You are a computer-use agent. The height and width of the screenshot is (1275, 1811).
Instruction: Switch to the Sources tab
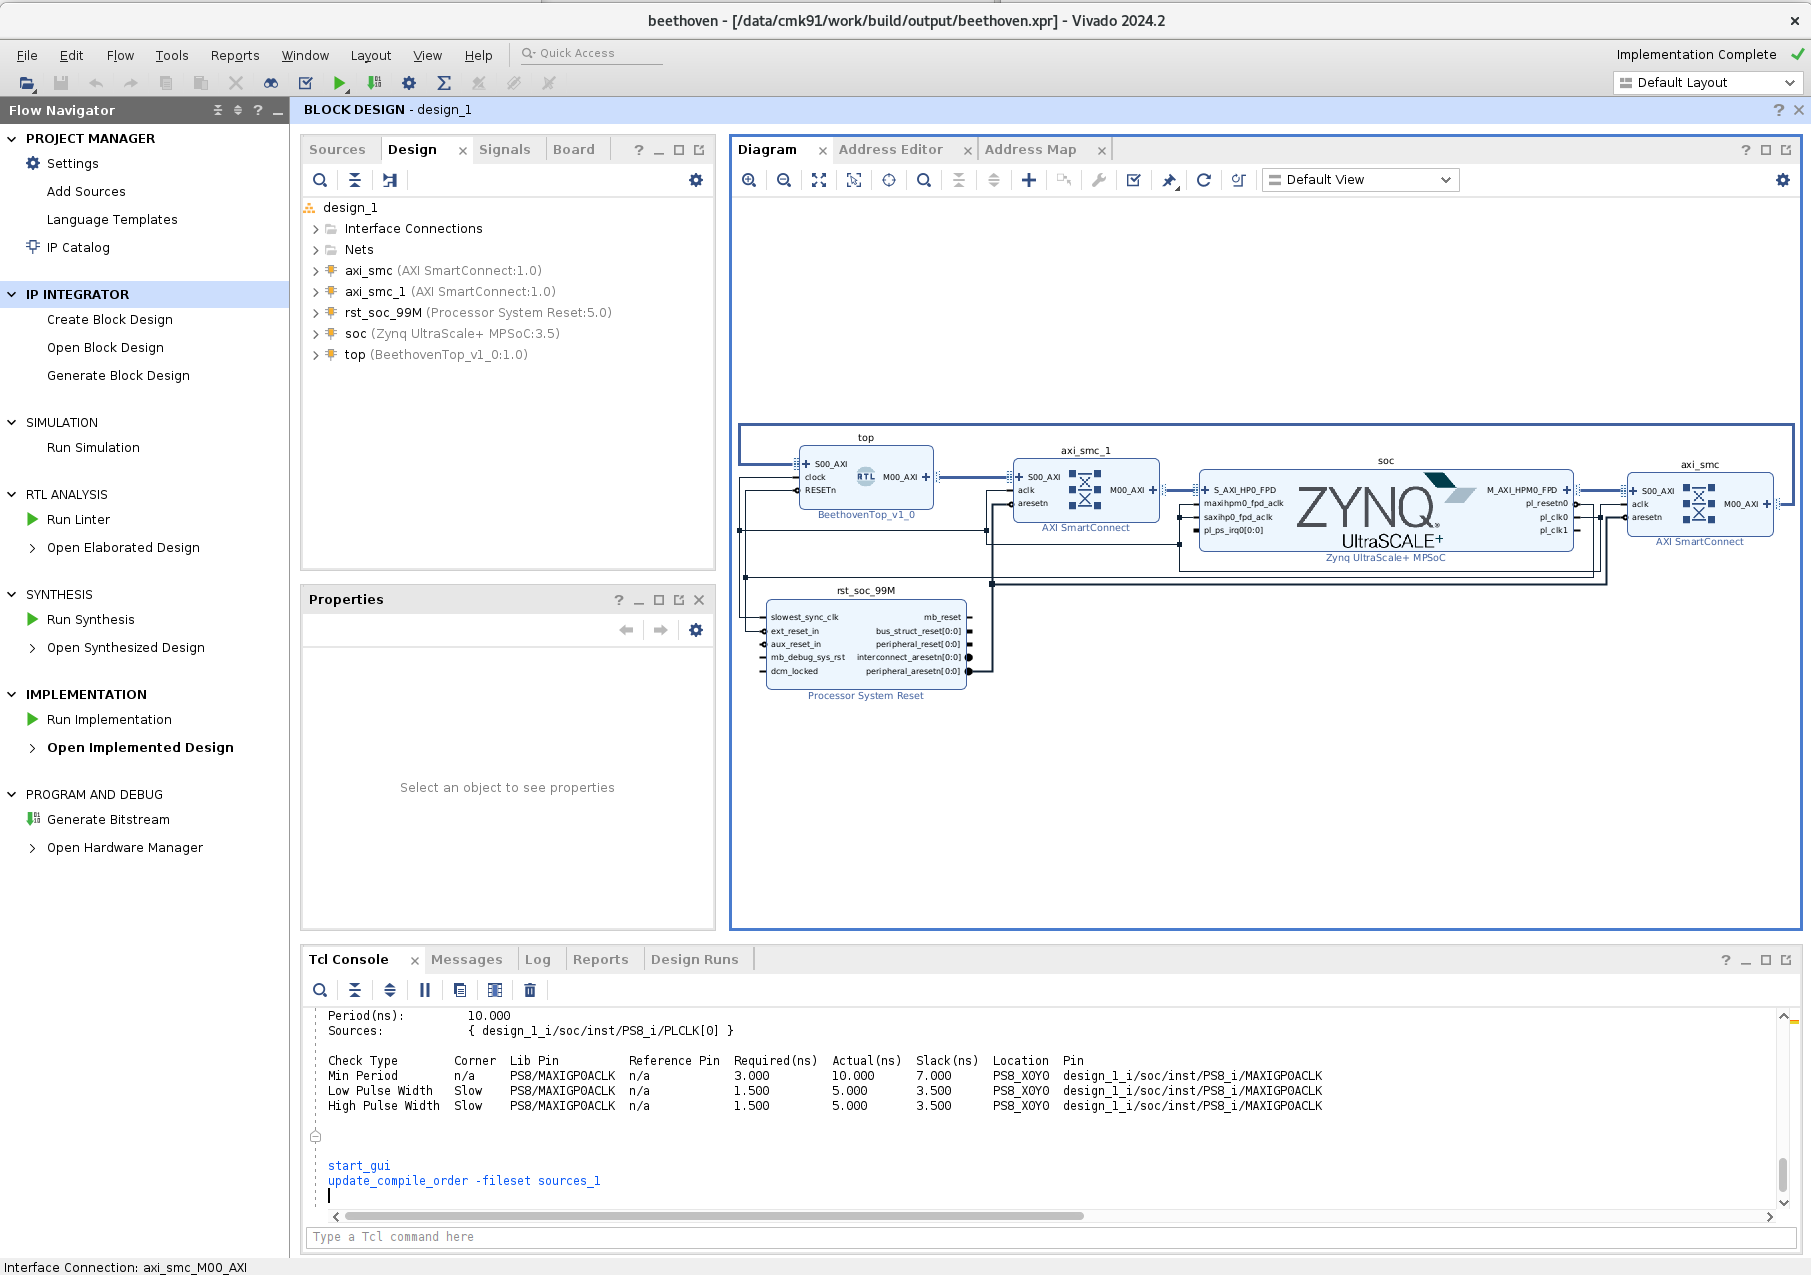pyautogui.click(x=337, y=150)
